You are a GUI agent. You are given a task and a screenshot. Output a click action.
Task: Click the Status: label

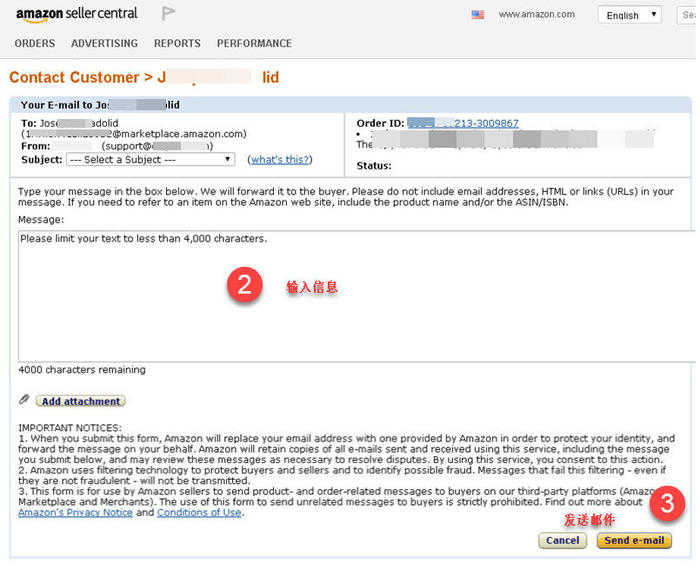pyautogui.click(x=374, y=166)
